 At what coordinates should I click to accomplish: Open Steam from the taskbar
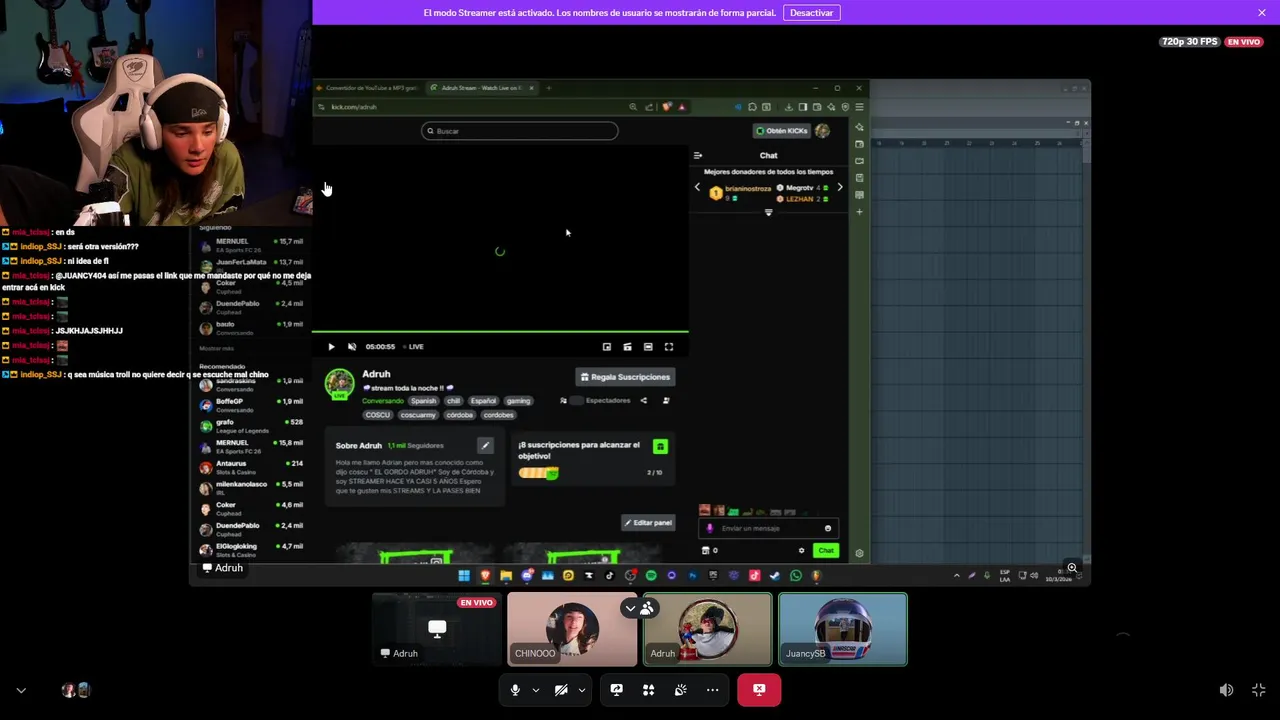pyautogui.click(x=774, y=576)
